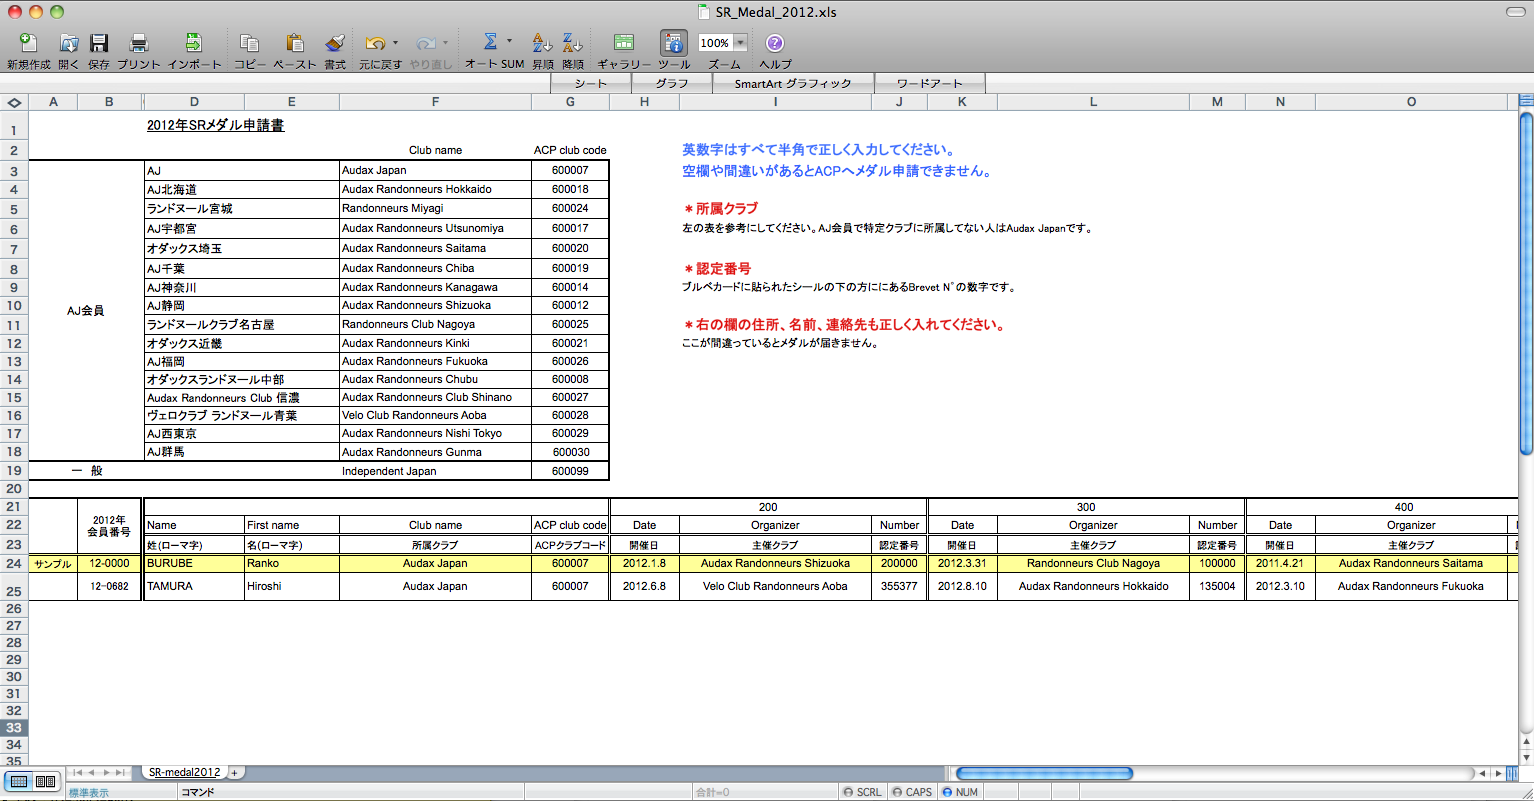
Task: Open the グラフ gallery tab
Action: tap(672, 83)
